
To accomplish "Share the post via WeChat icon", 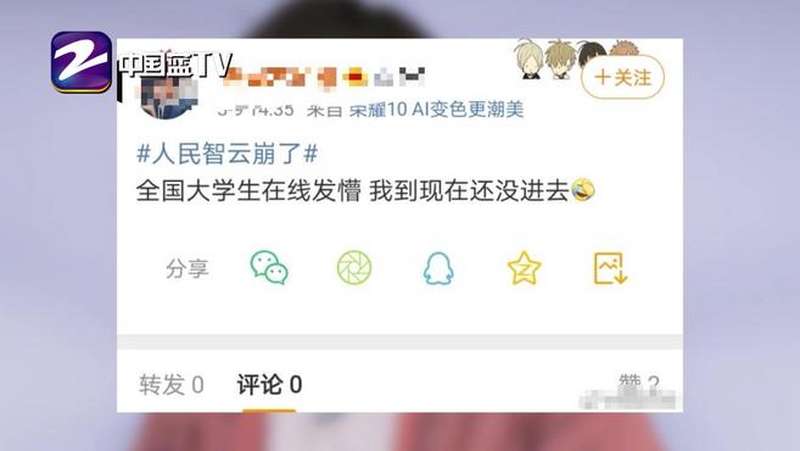I will (x=269, y=267).
